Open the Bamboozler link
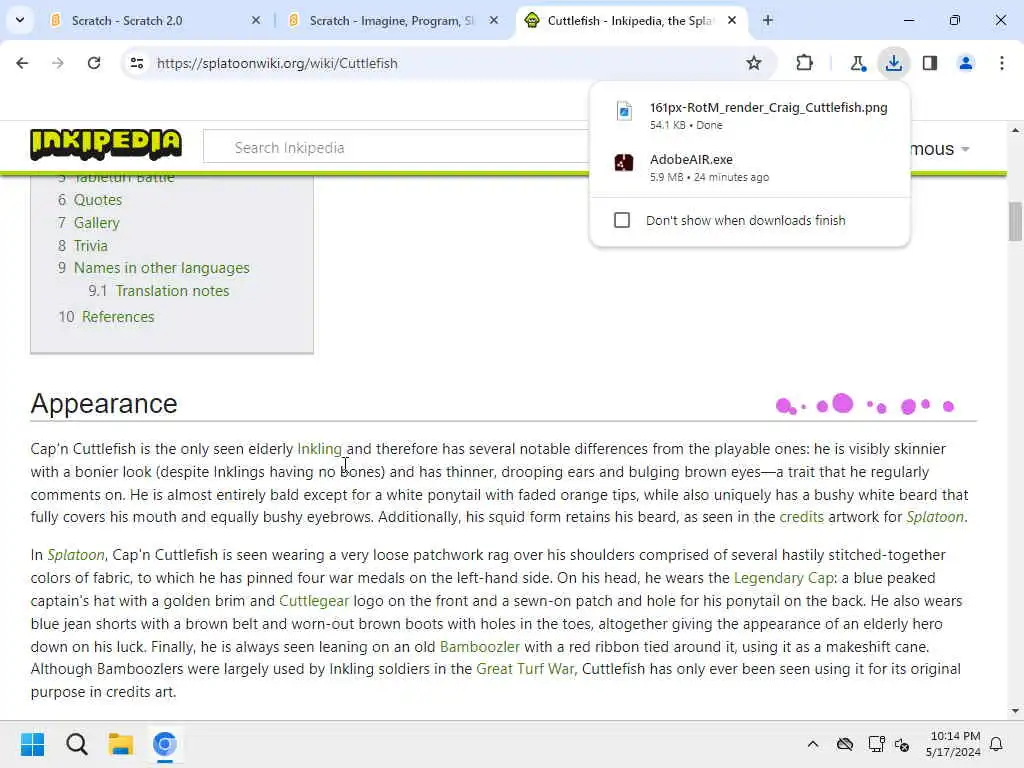The height and width of the screenshot is (768, 1024). [x=480, y=647]
